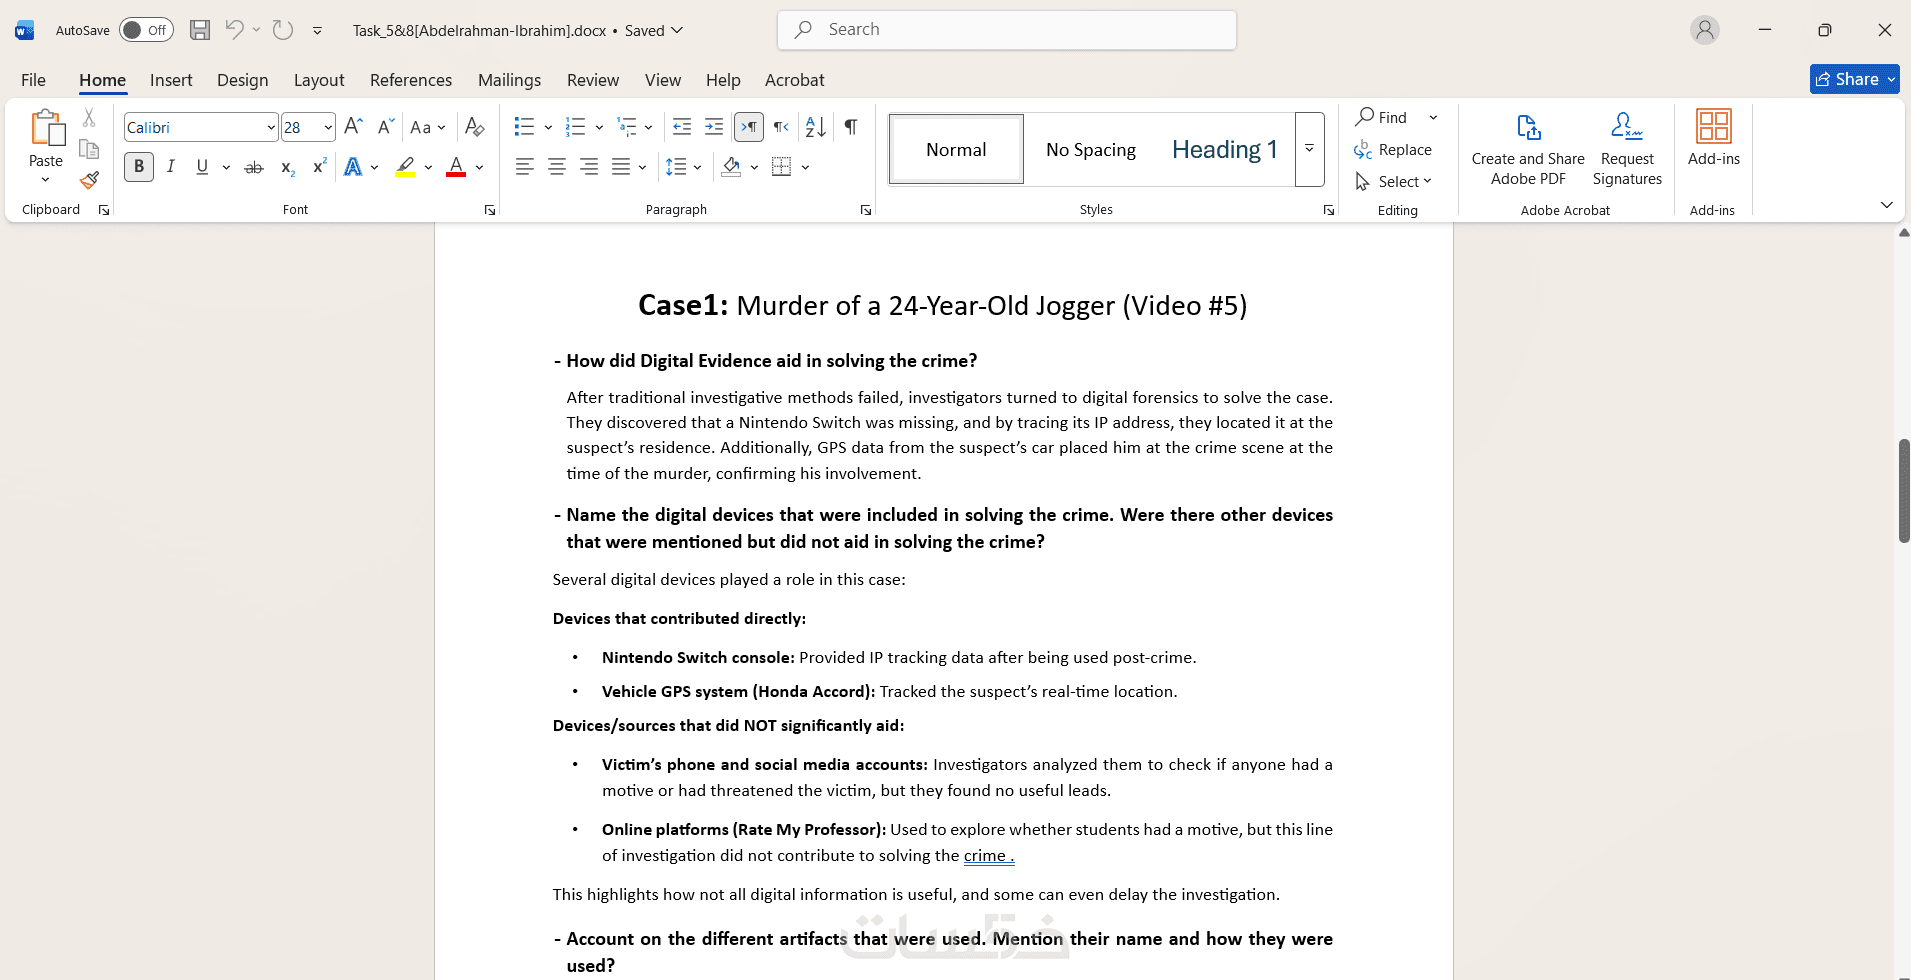Expand the Styles gallery more arrow

(1309, 149)
